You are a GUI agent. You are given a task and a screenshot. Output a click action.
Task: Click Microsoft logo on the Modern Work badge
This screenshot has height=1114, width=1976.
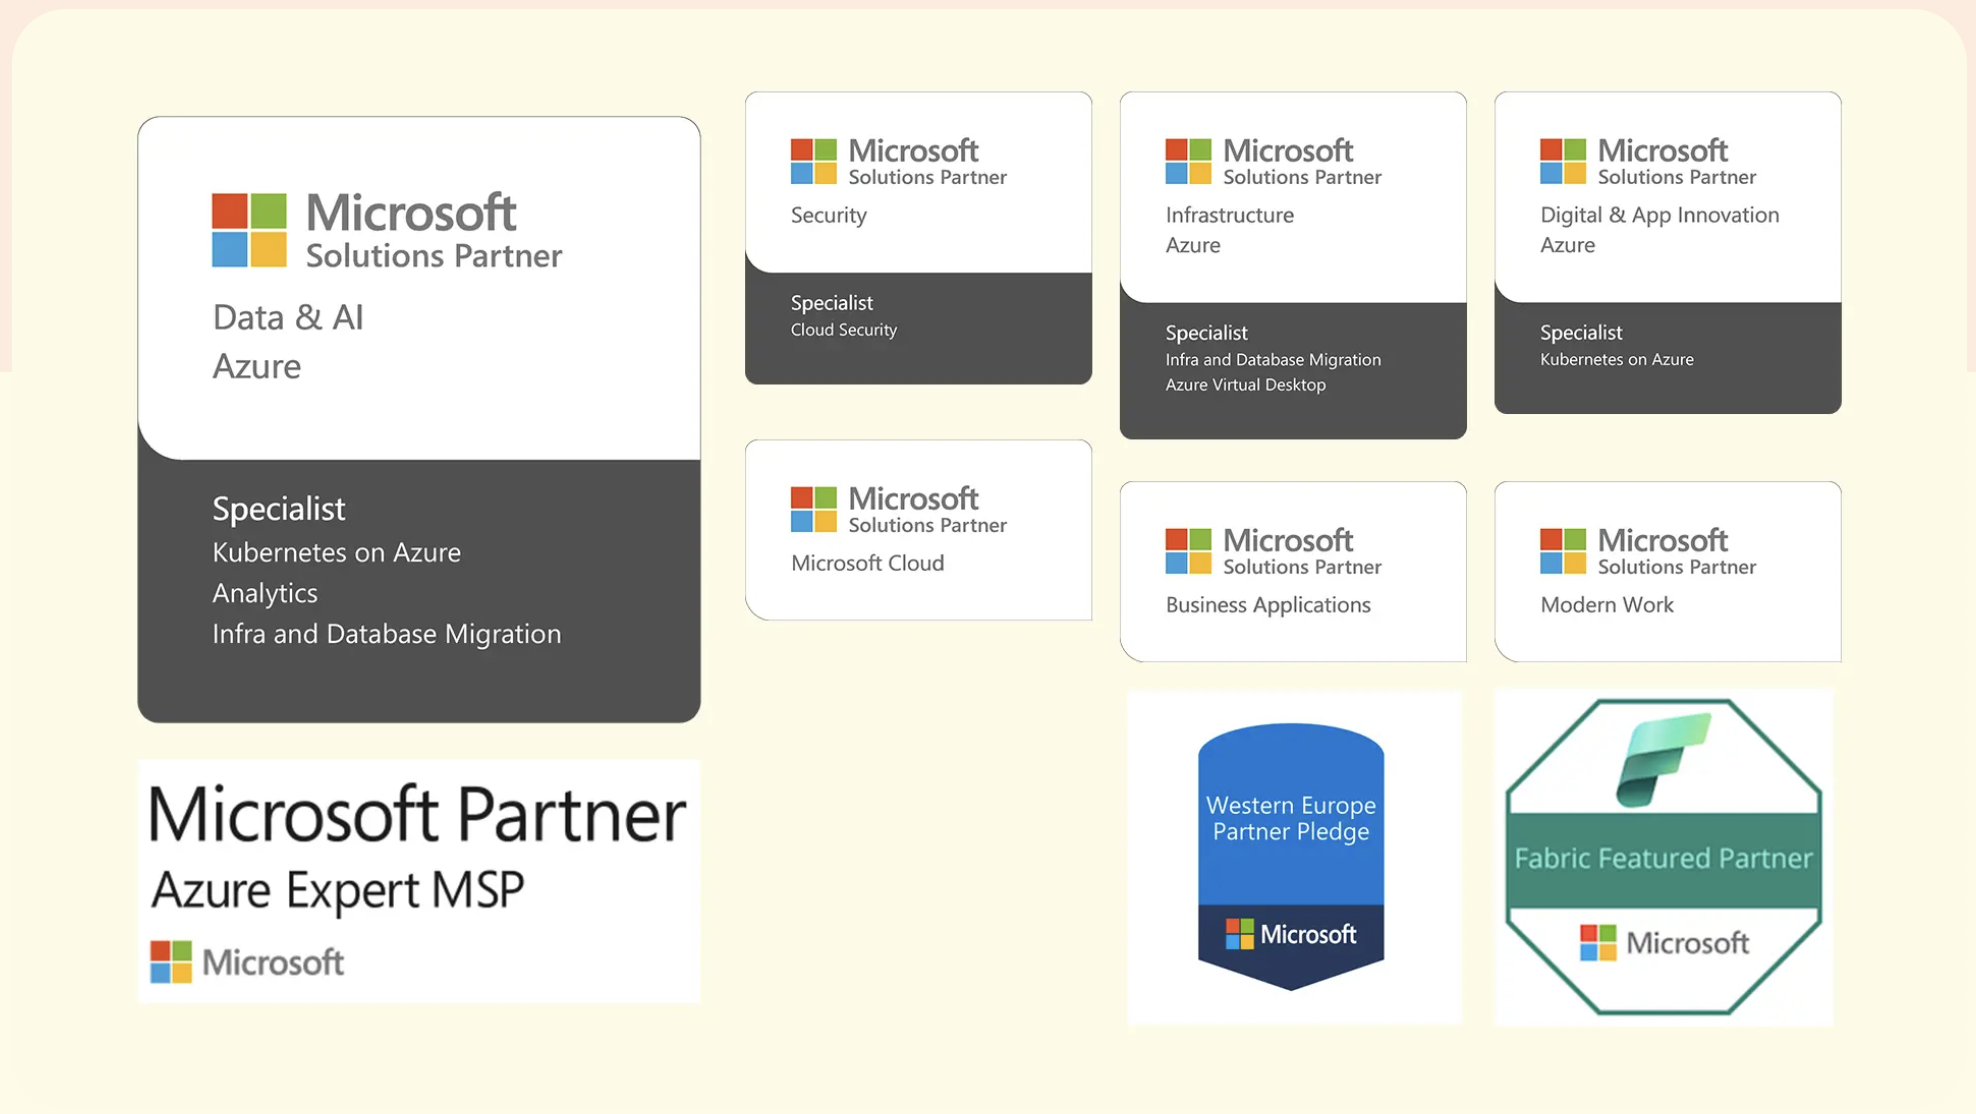click(1562, 551)
